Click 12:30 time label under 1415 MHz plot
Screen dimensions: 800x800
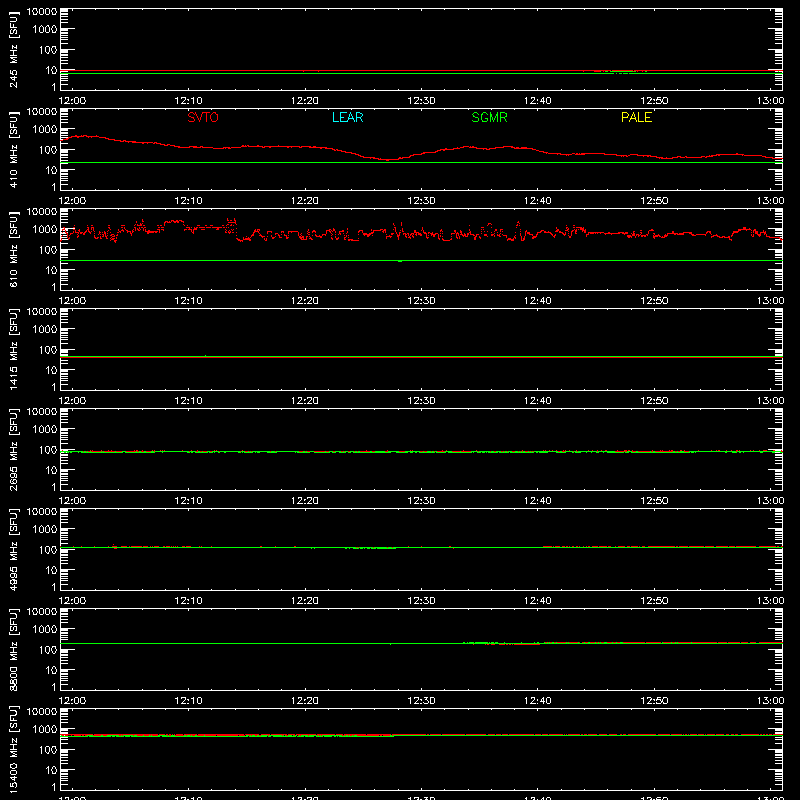click(421, 401)
